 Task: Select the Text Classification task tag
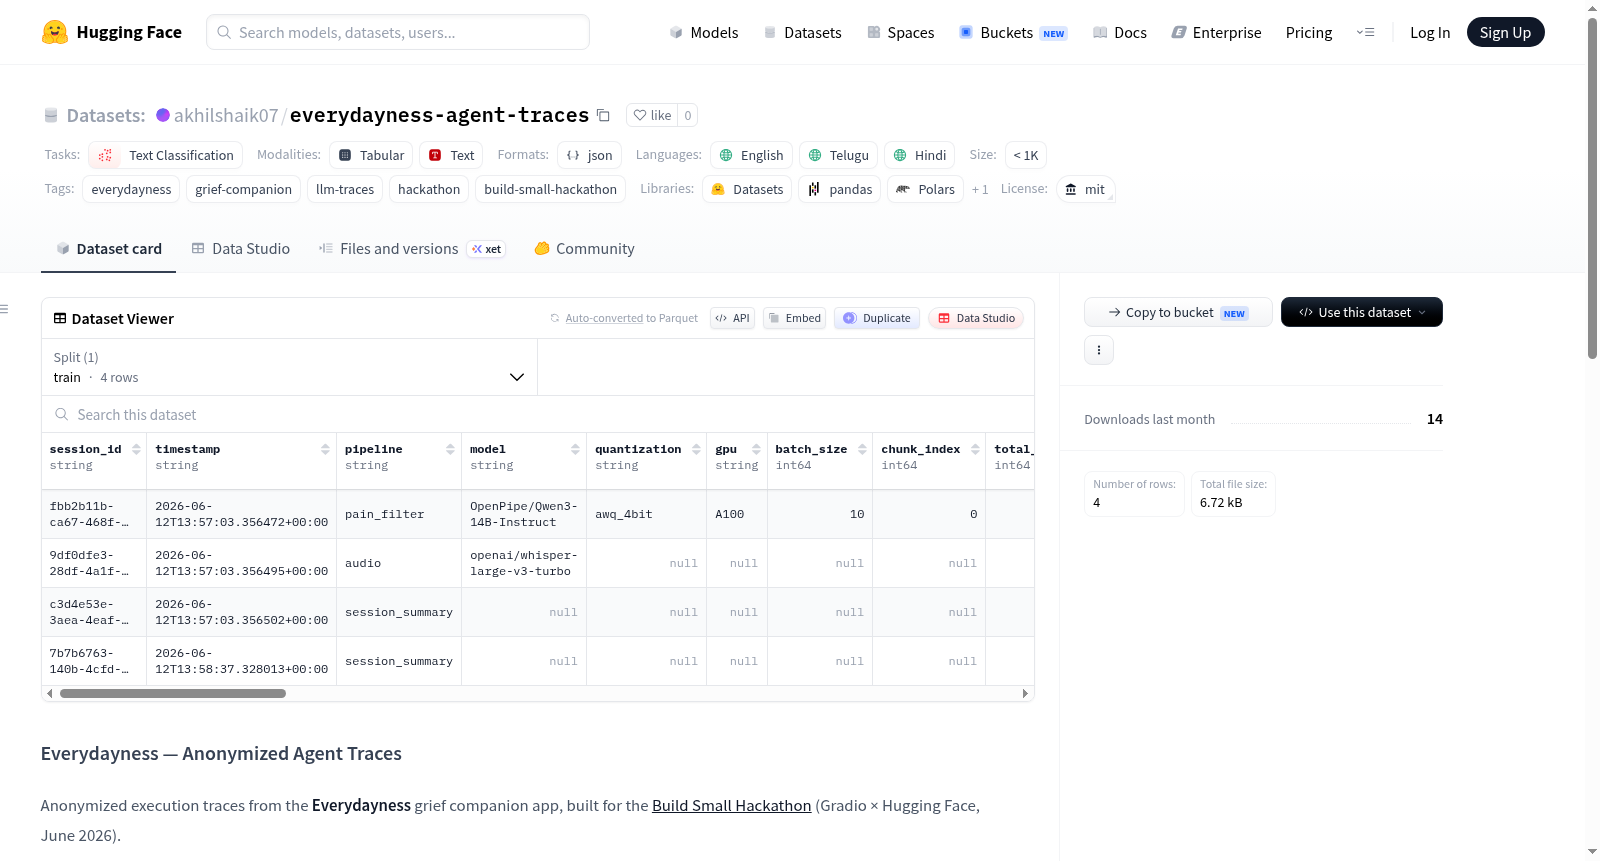point(166,155)
